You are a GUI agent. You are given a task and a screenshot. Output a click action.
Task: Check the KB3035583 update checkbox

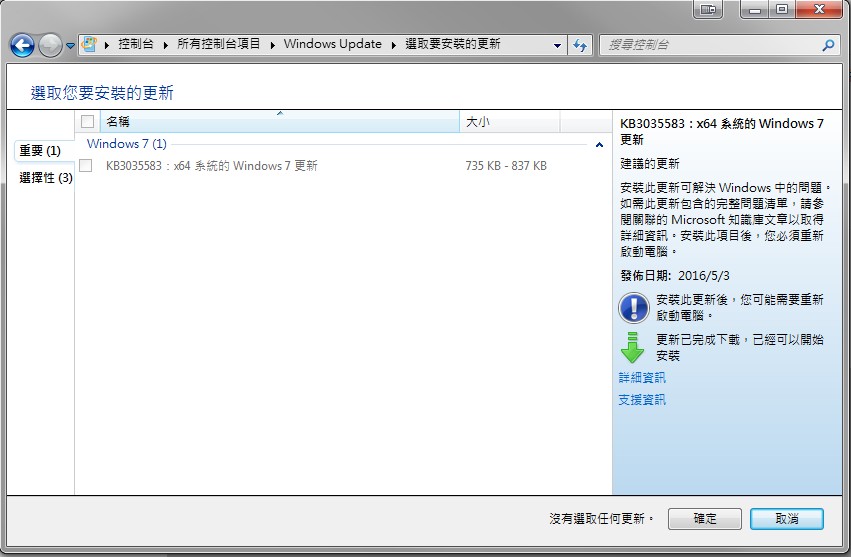(x=86, y=166)
